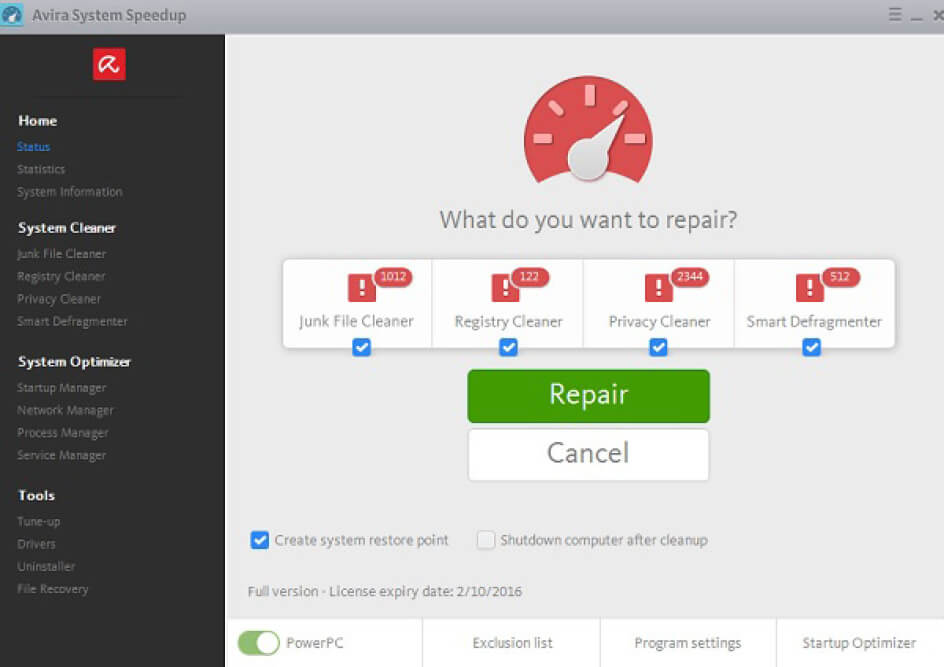Click the Registry Cleaner alert icon
The height and width of the screenshot is (667, 944).
[x=505, y=288]
